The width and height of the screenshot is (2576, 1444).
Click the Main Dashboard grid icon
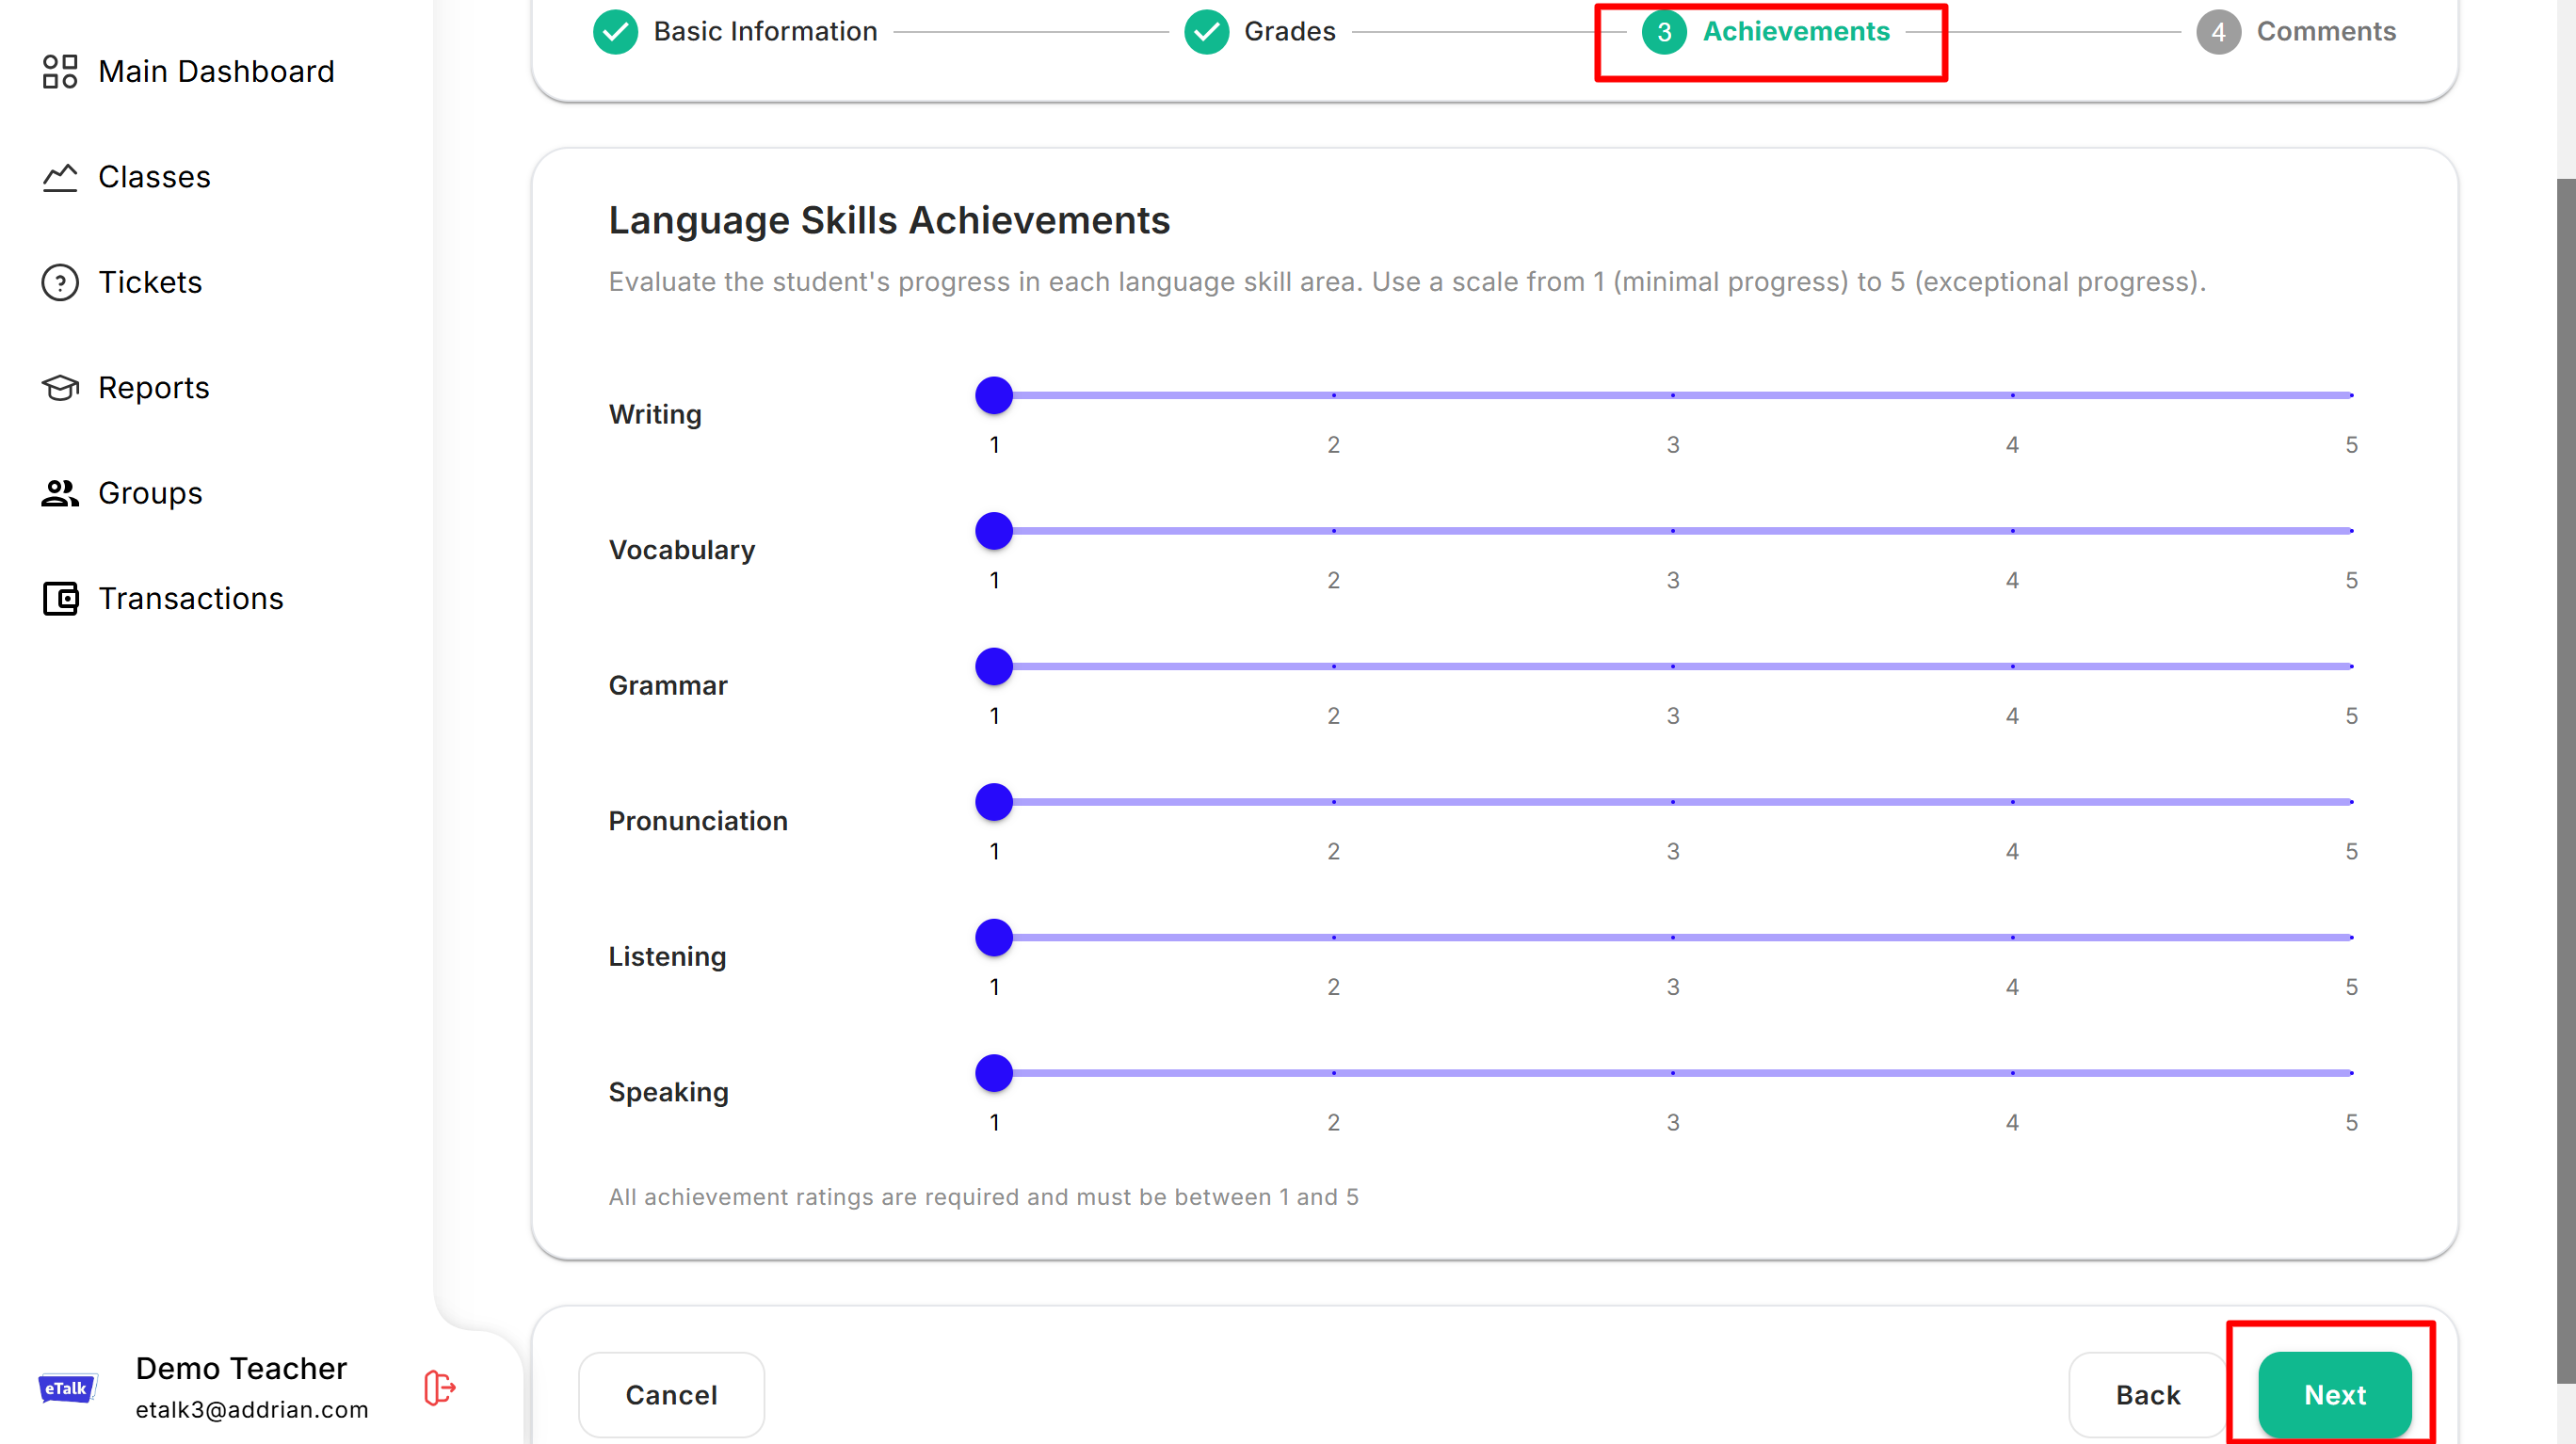coord(60,72)
